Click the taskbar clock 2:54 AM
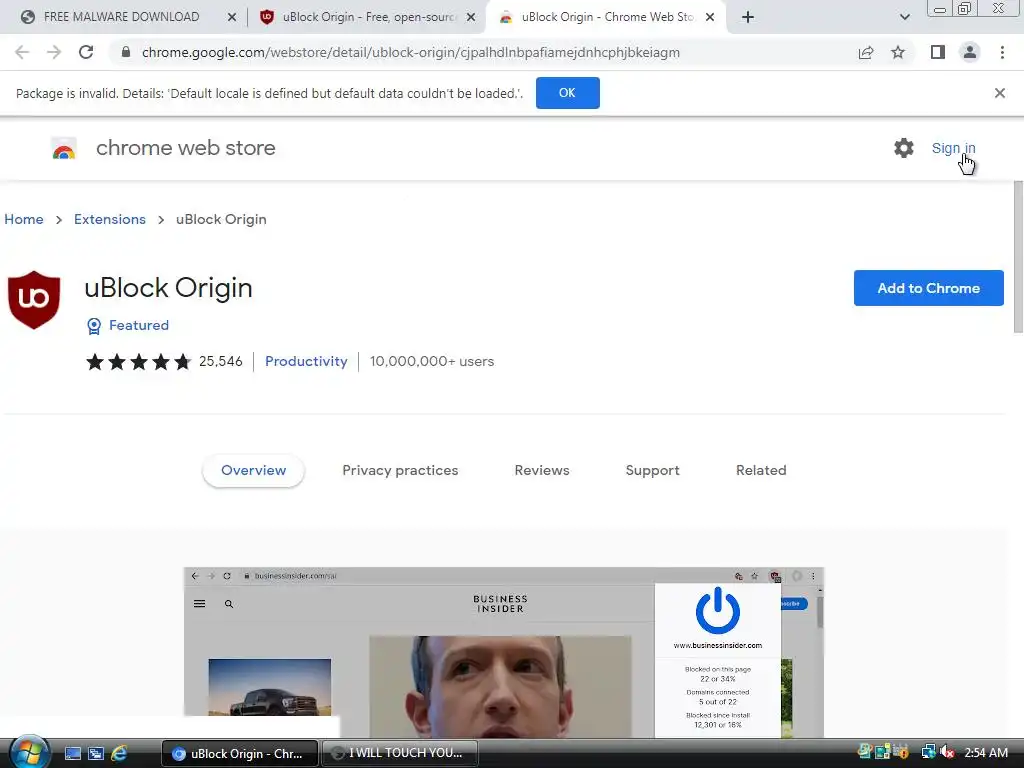Viewport: 1024px width, 768px height. [x=986, y=753]
